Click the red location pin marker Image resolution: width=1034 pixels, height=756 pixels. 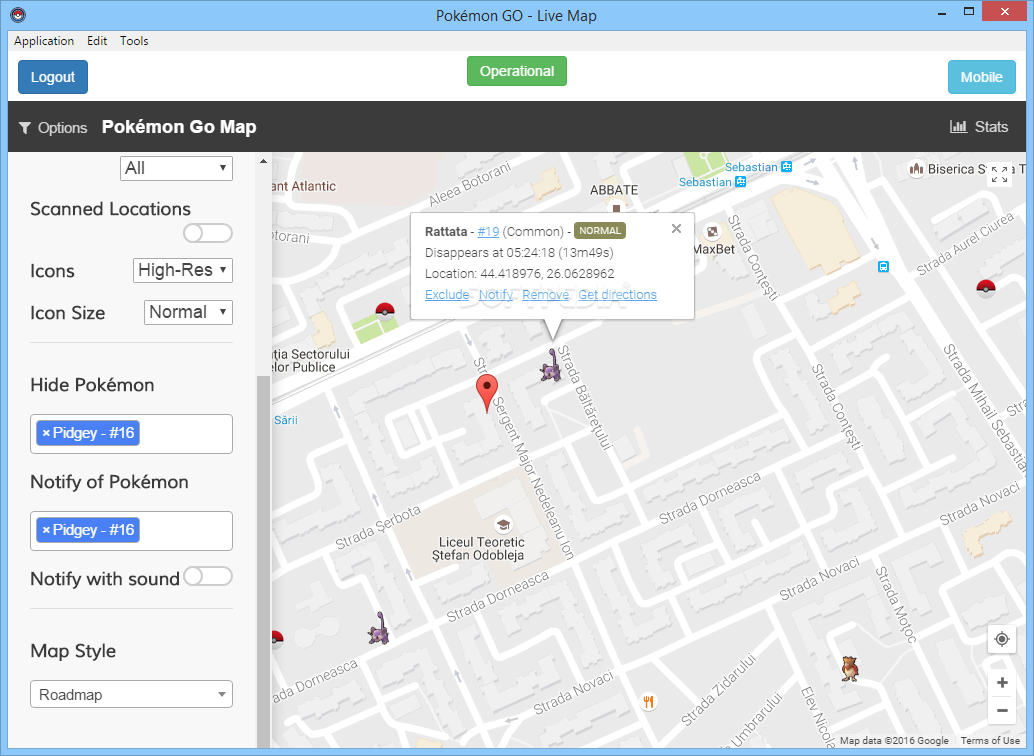(487, 393)
